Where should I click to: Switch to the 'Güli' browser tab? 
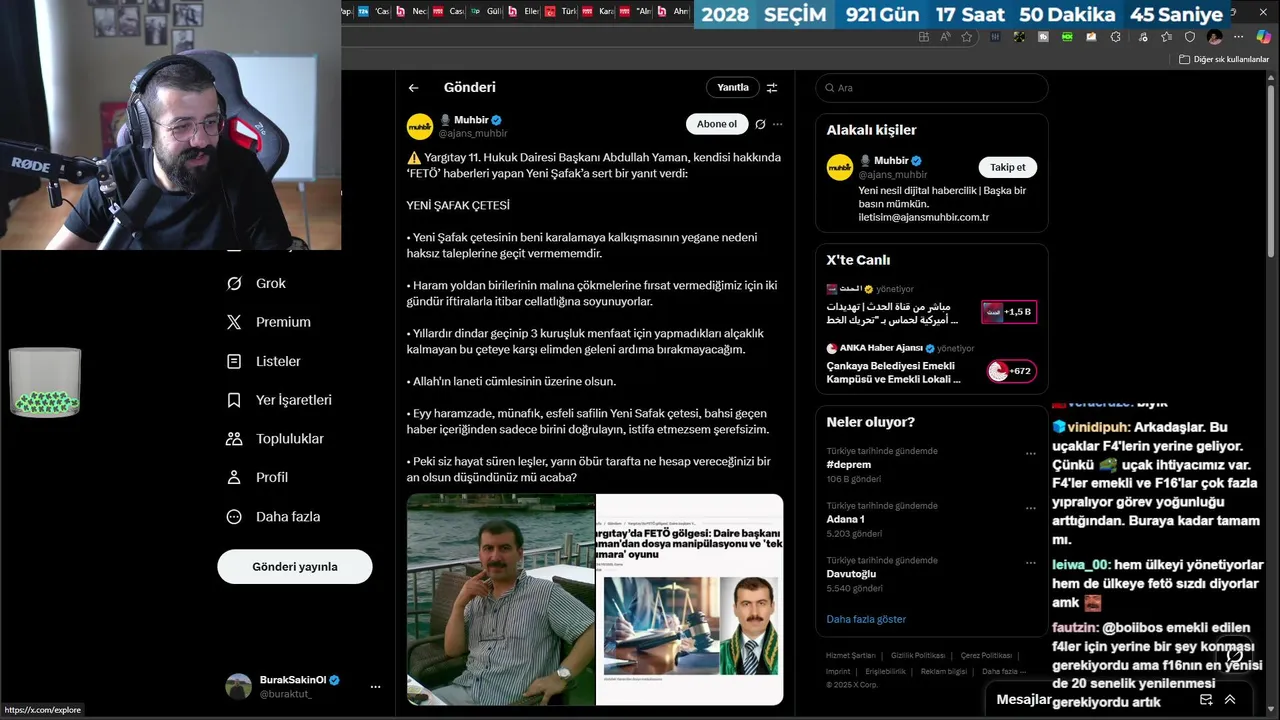coord(487,12)
